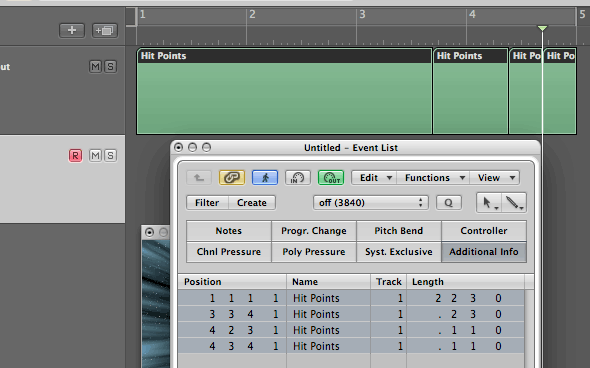Click the Length column header
590x368 pixels.
pos(465,282)
